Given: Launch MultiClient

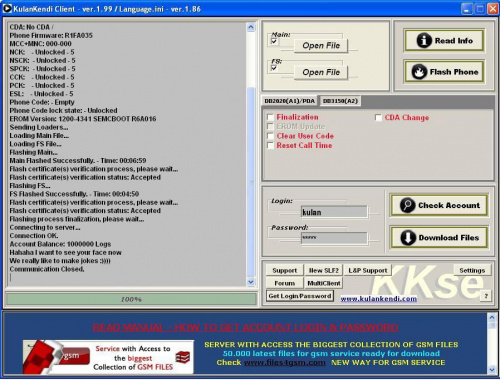Looking at the screenshot, I should pyautogui.click(x=323, y=283).
